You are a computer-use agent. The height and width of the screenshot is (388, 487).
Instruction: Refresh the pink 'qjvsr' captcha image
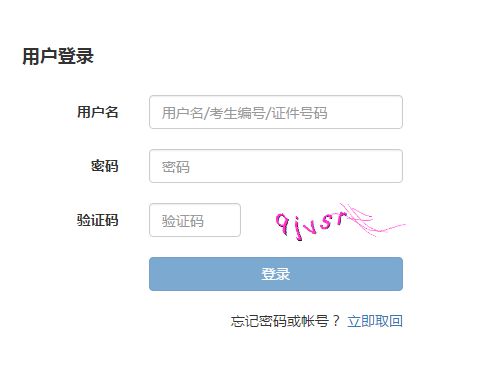point(339,221)
